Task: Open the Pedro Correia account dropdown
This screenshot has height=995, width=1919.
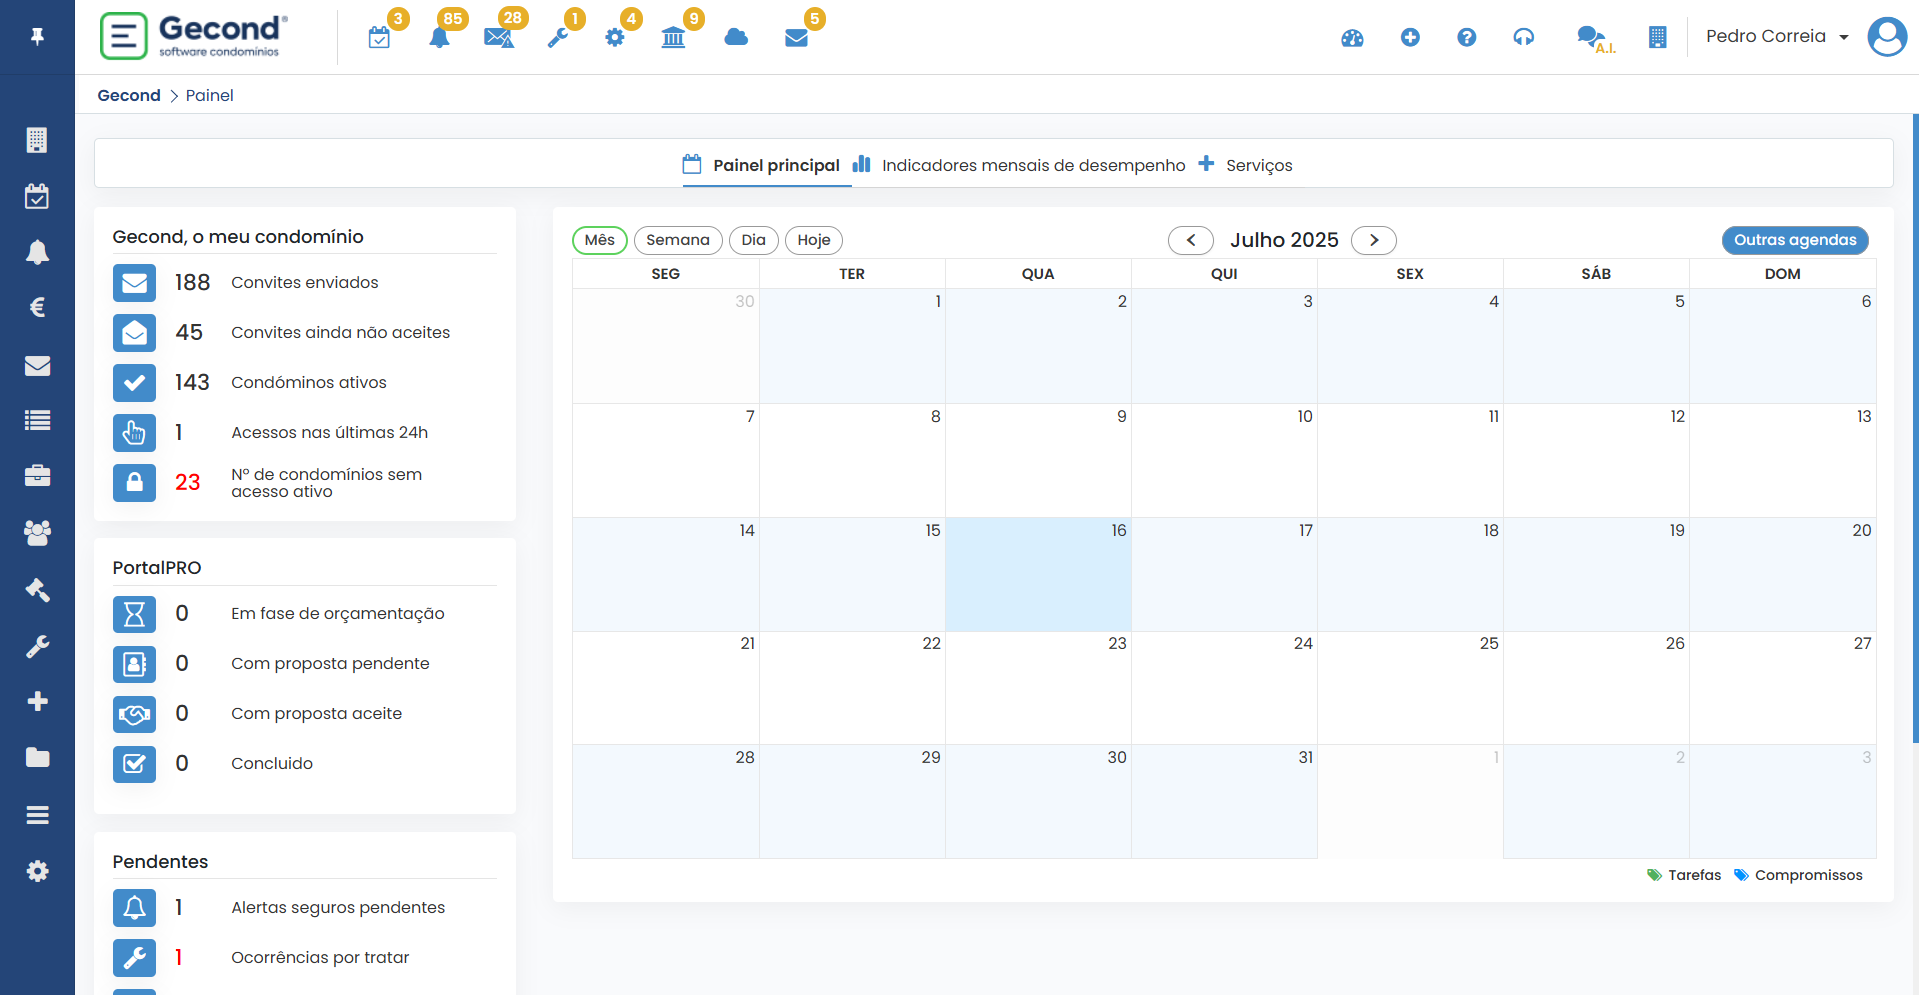Action: (1775, 36)
